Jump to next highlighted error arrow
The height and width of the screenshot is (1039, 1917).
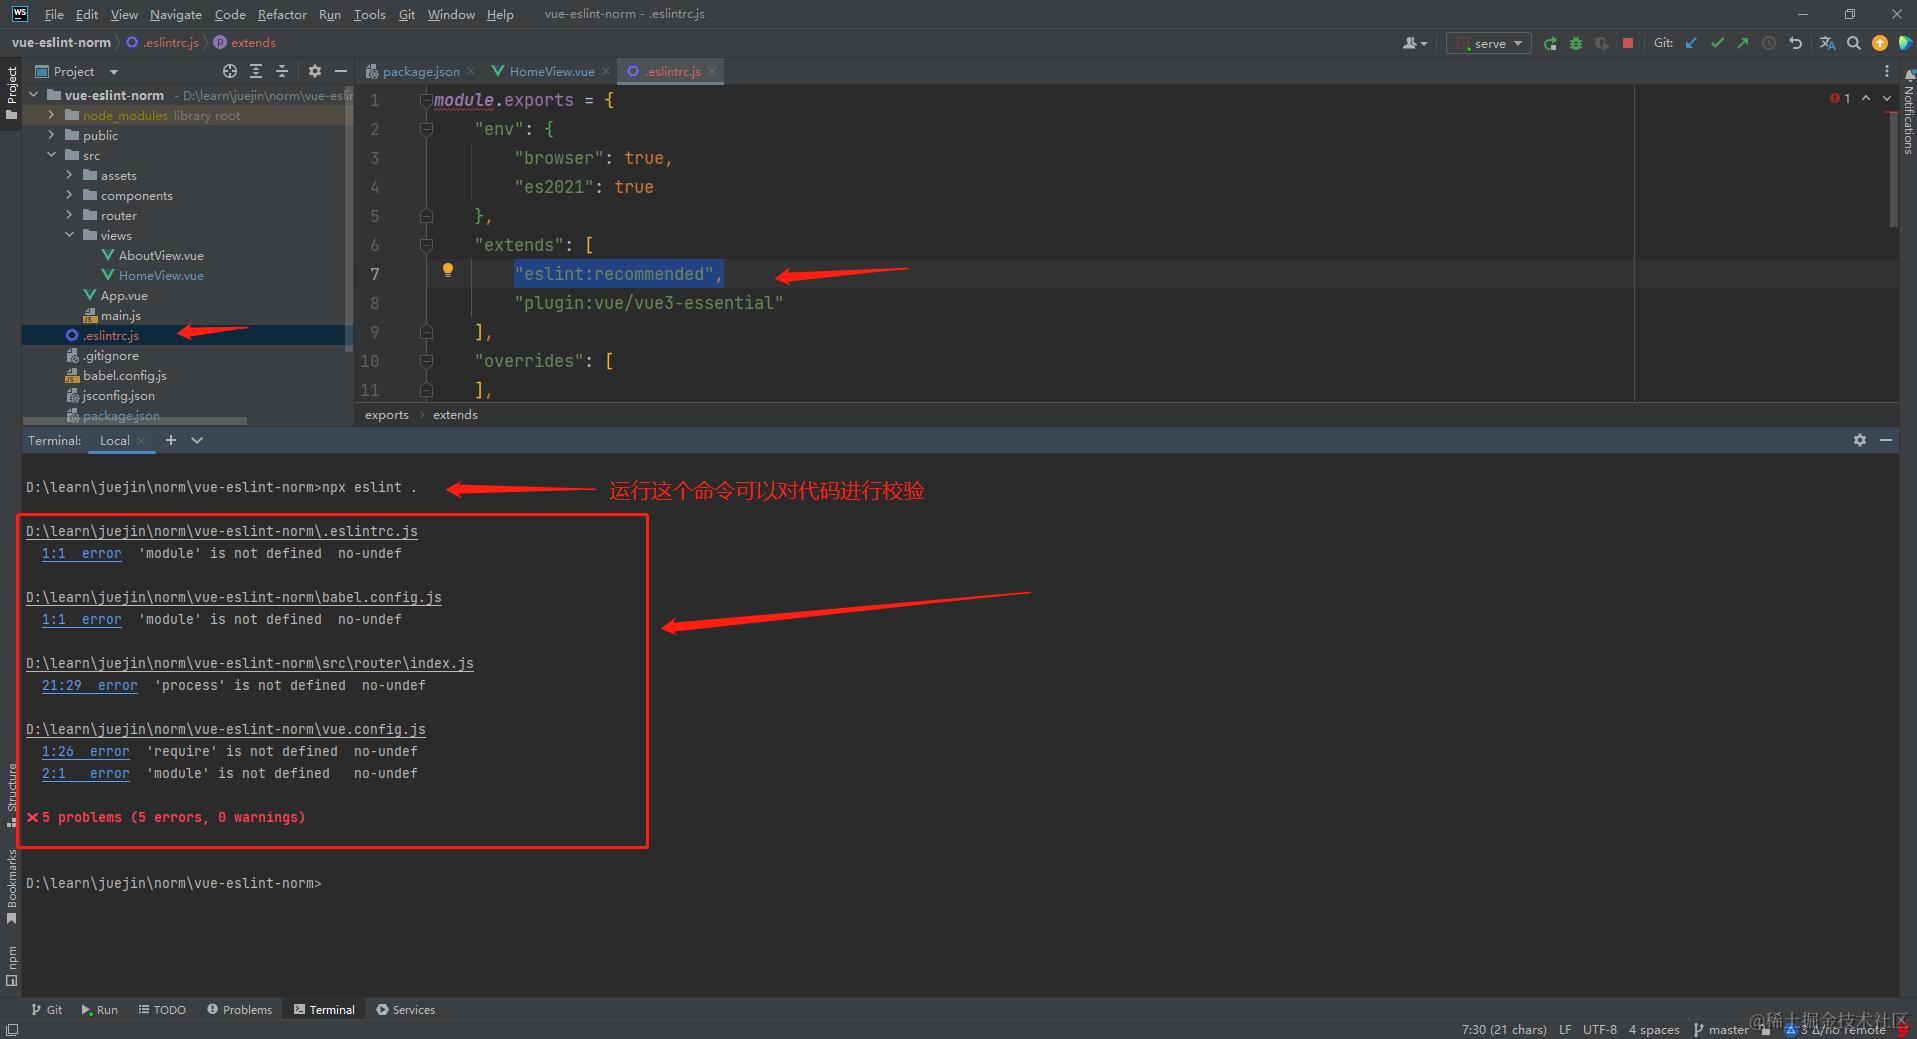(x=1887, y=98)
